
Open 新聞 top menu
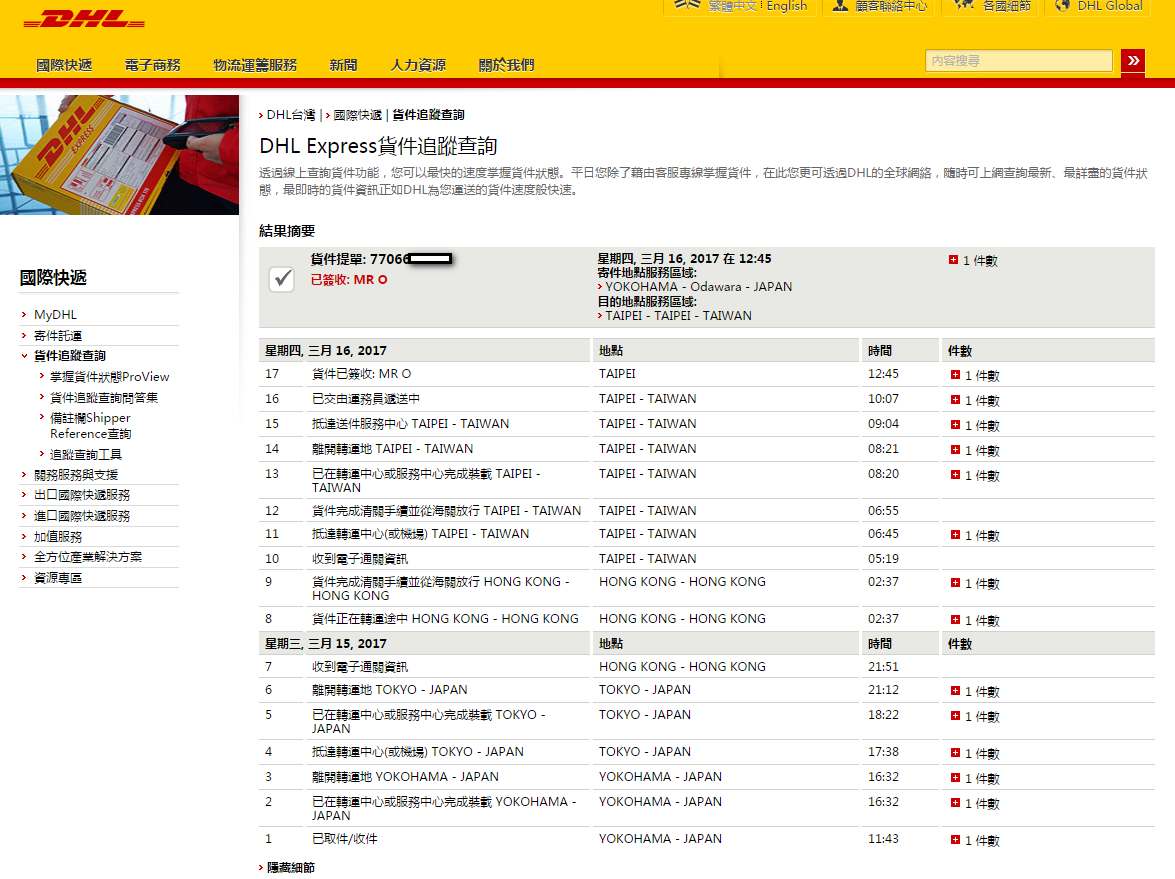point(343,65)
